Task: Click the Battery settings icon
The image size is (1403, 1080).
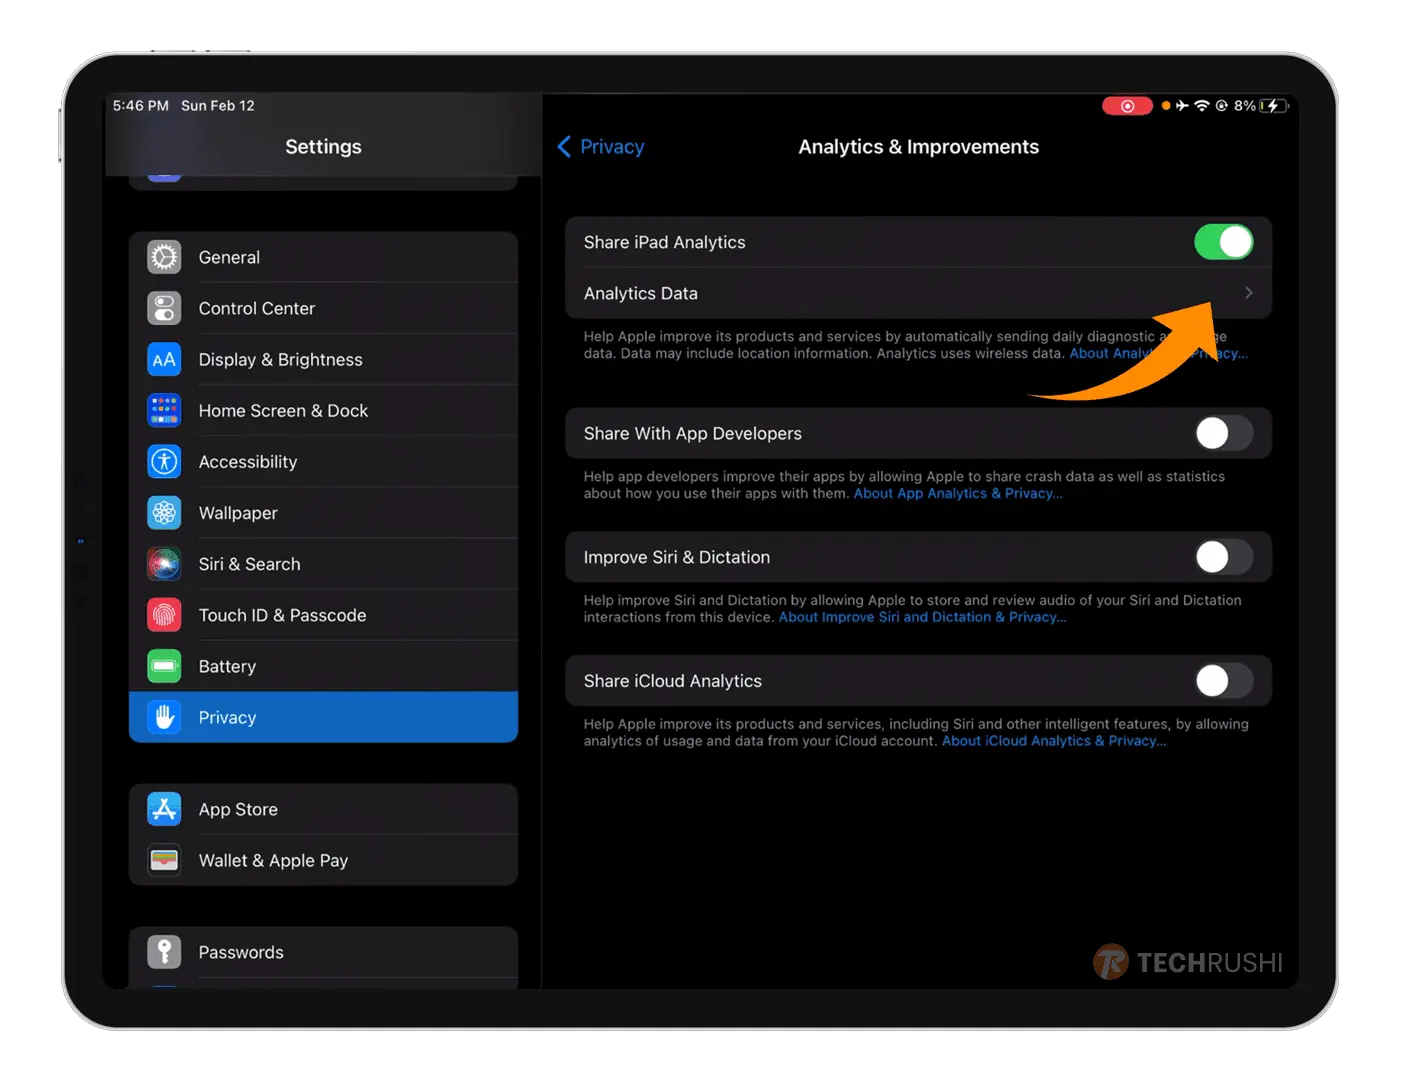Action: (164, 666)
